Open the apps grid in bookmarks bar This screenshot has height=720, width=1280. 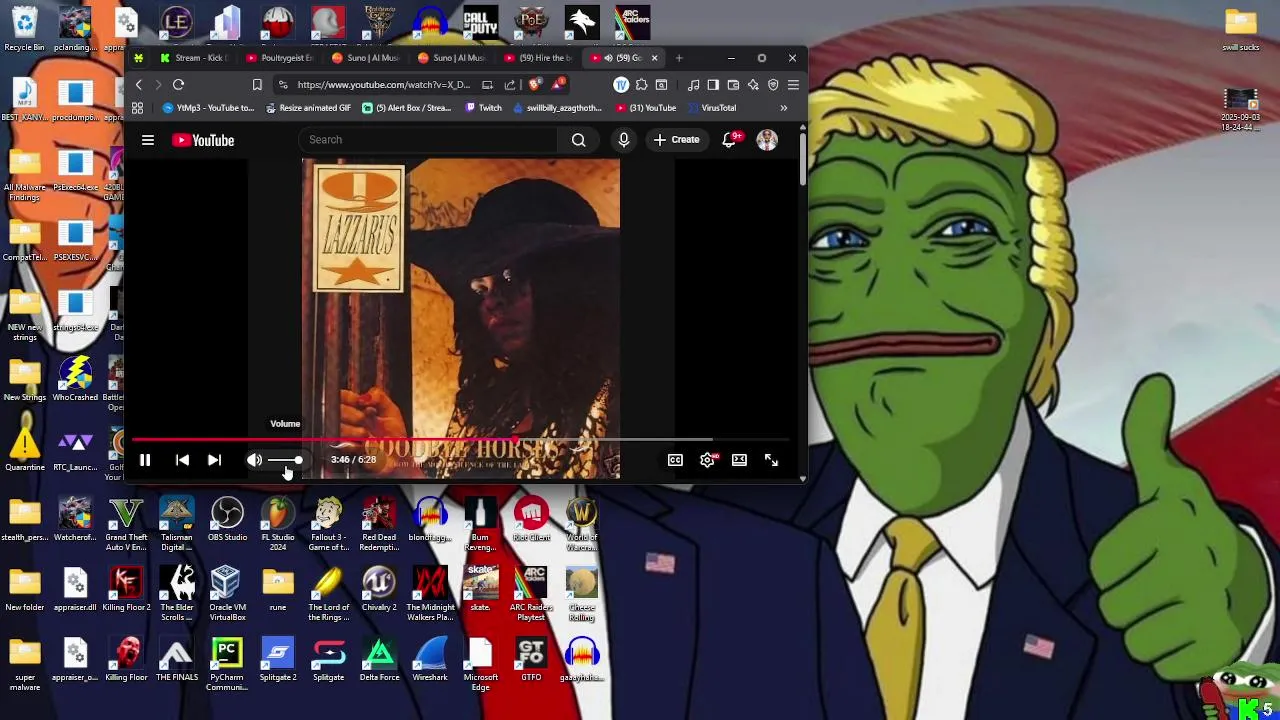coord(137,108)
